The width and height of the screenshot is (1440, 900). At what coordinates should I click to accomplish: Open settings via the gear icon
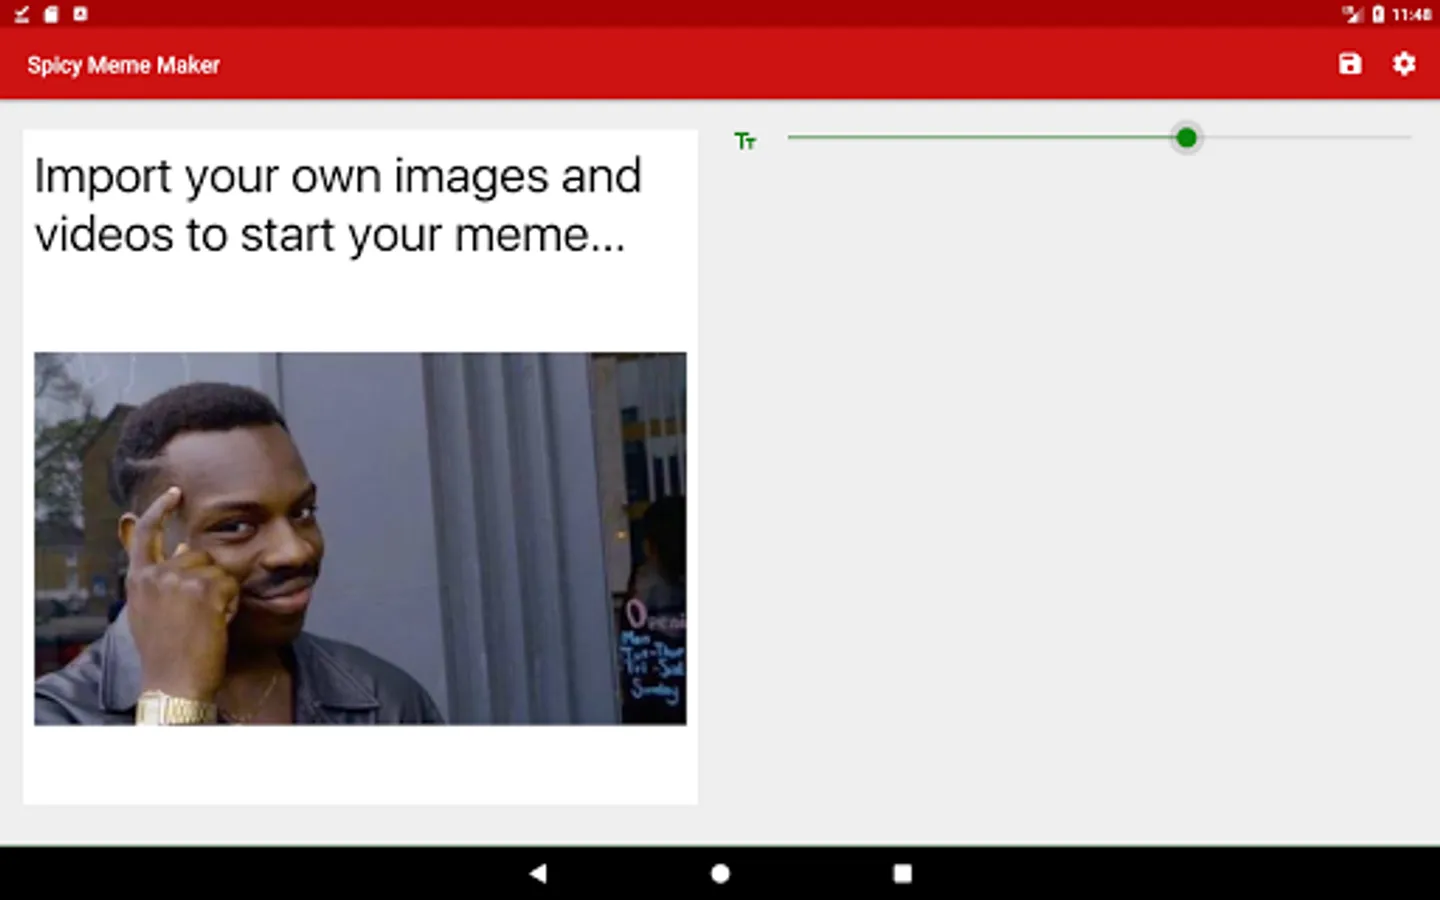(x=1404, y=64)
